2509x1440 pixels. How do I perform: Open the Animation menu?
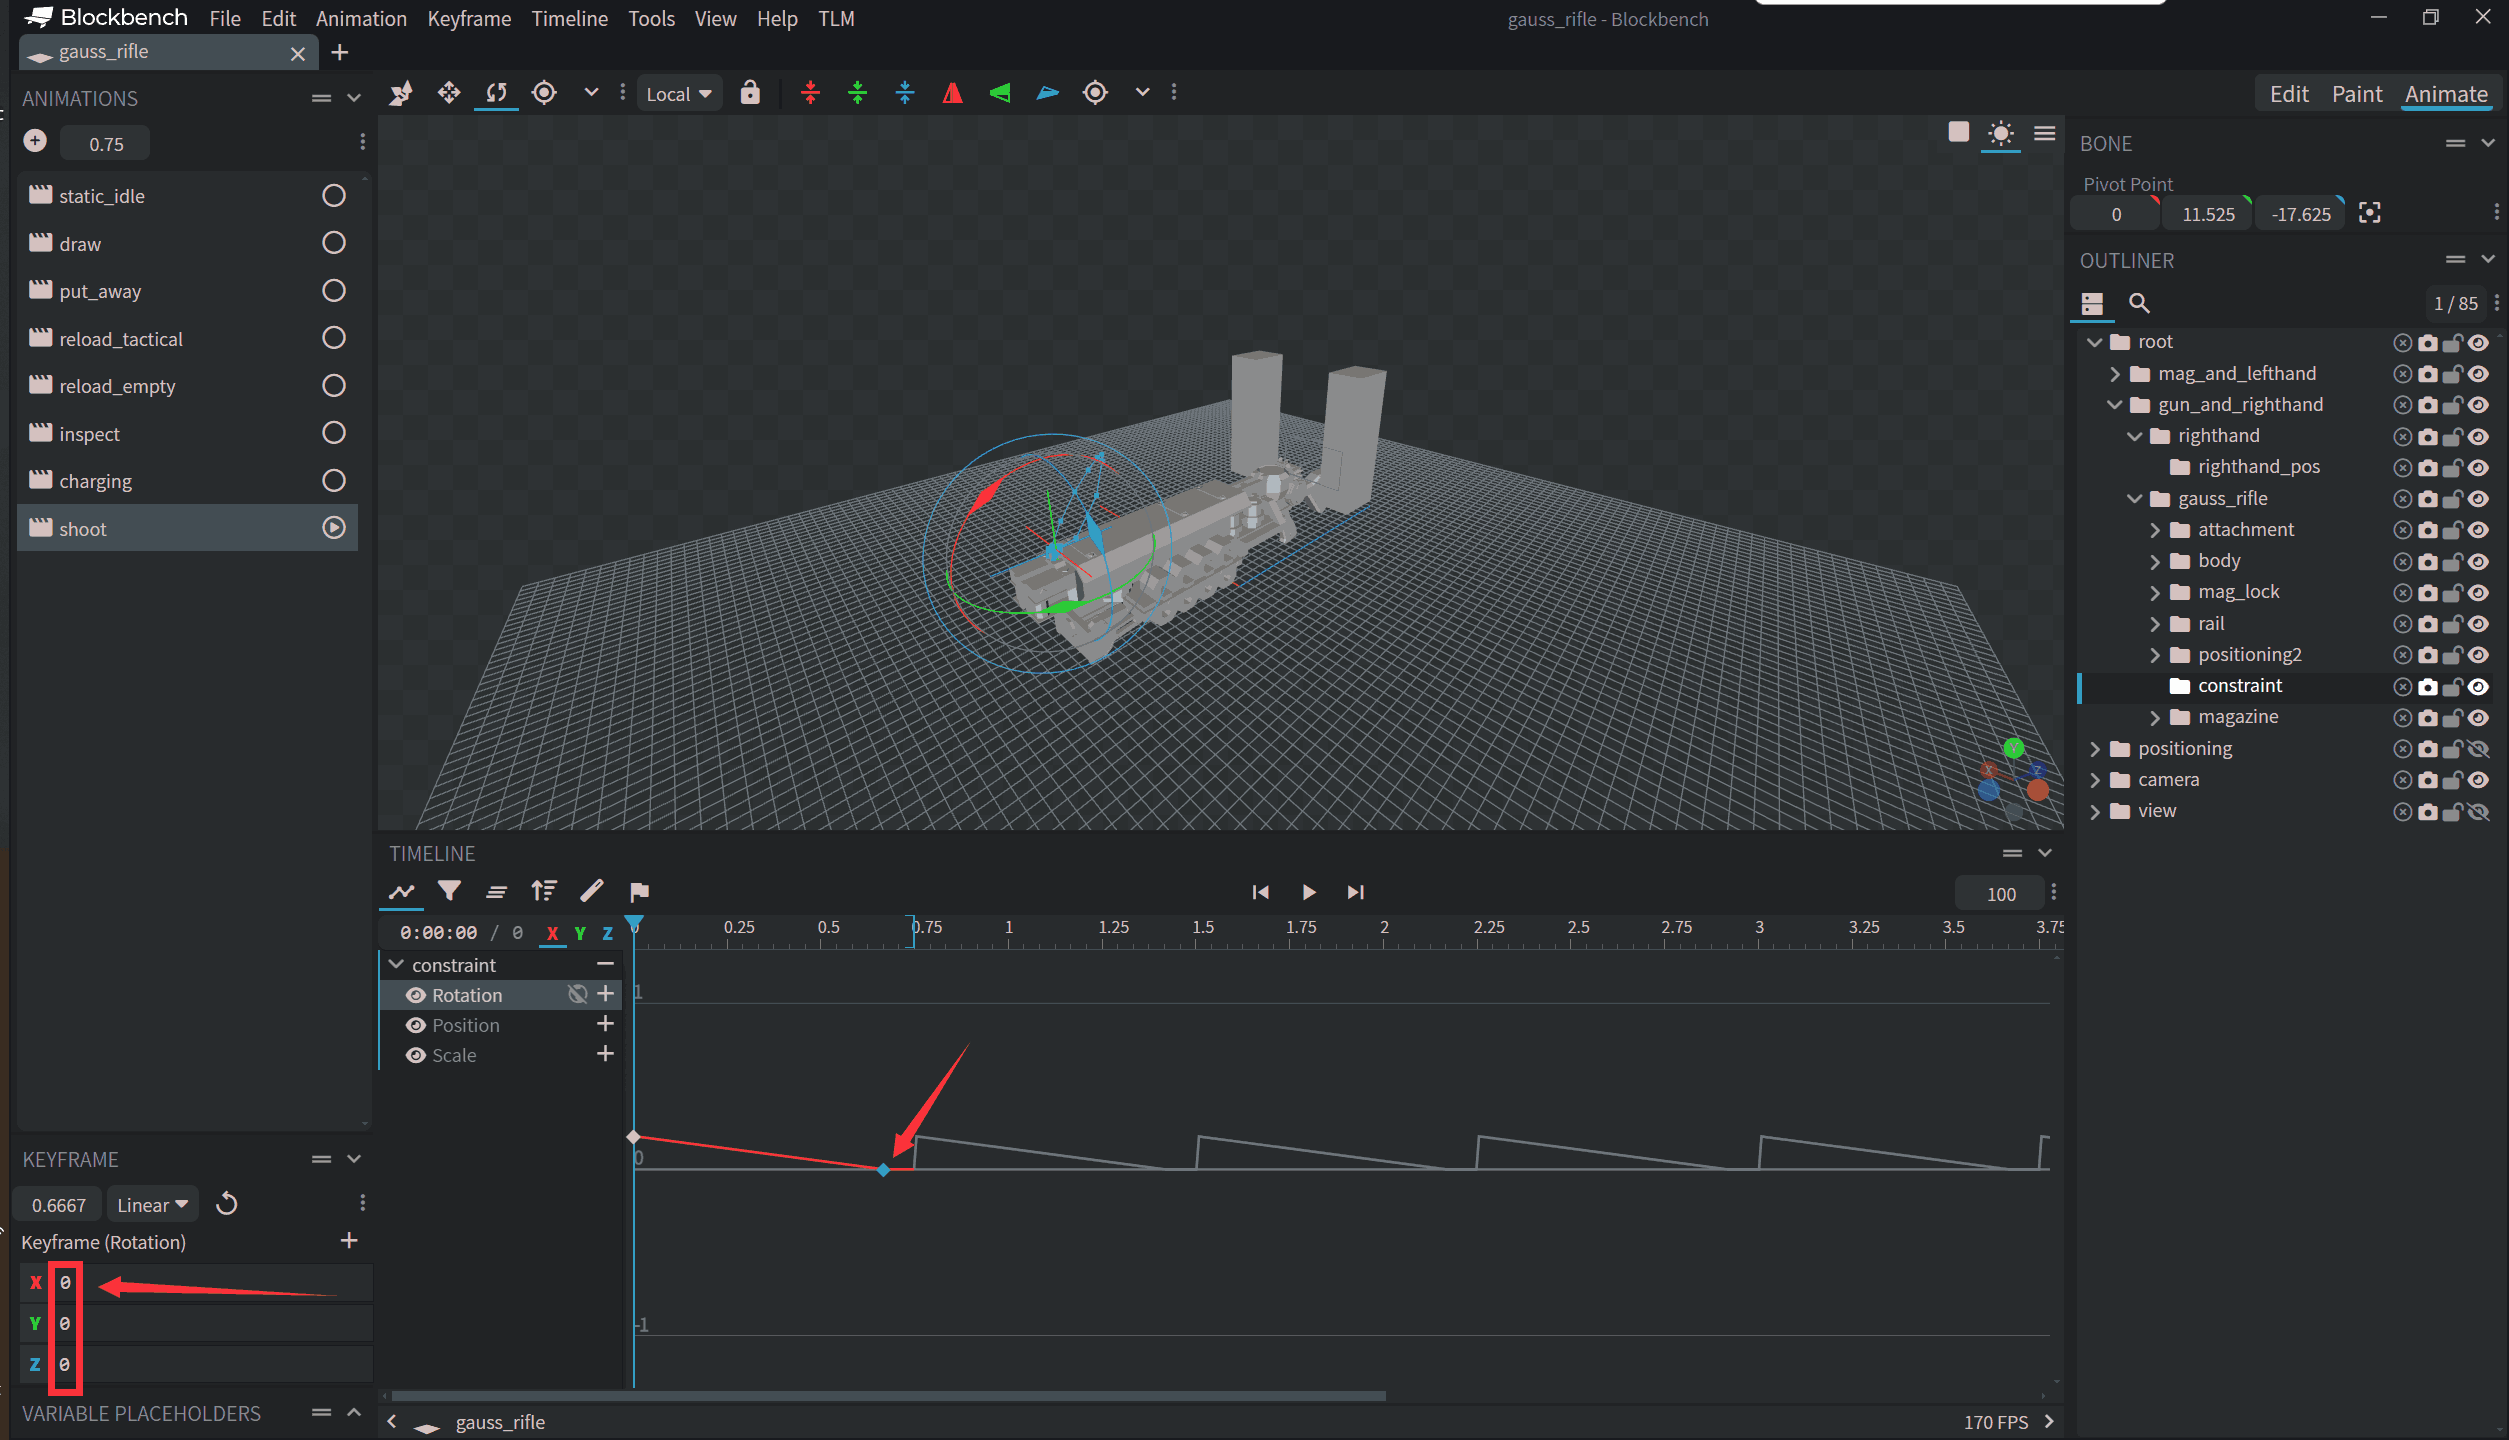(x=361, y=18)
